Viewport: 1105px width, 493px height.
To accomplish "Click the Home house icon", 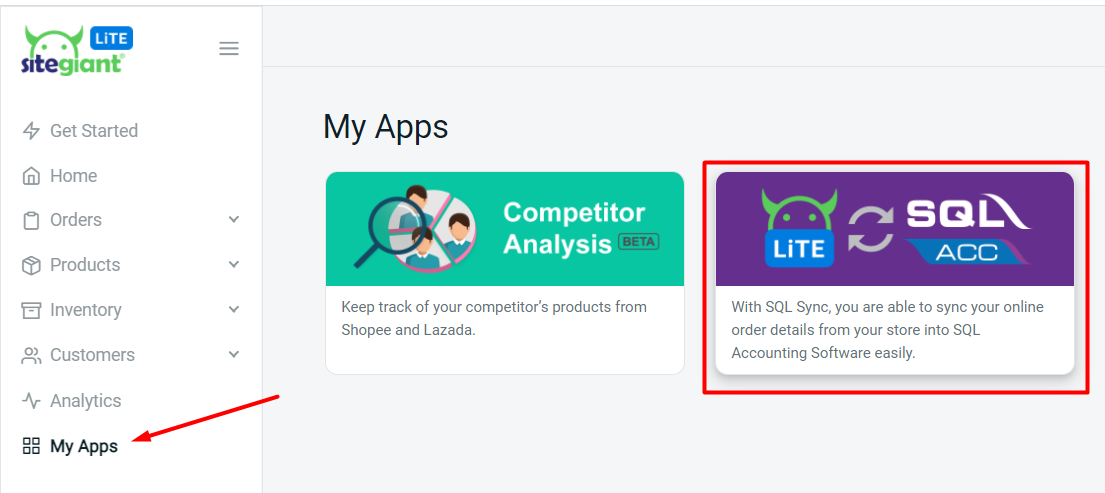I will (31, 176).
